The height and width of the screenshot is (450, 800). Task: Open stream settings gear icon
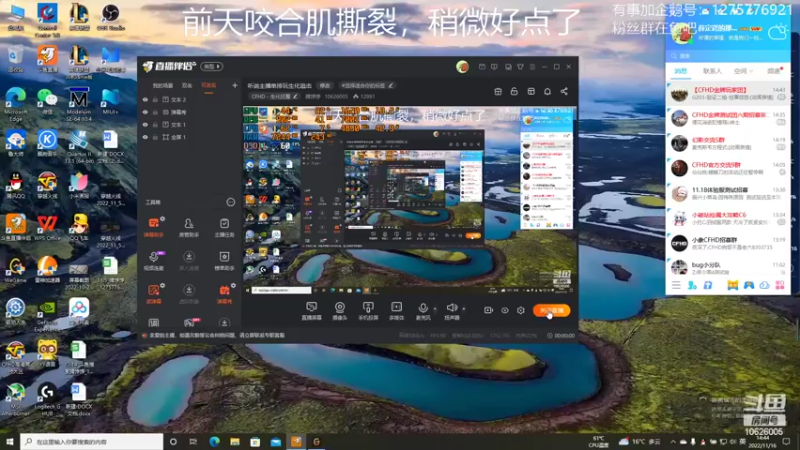[x=520, y=310]
